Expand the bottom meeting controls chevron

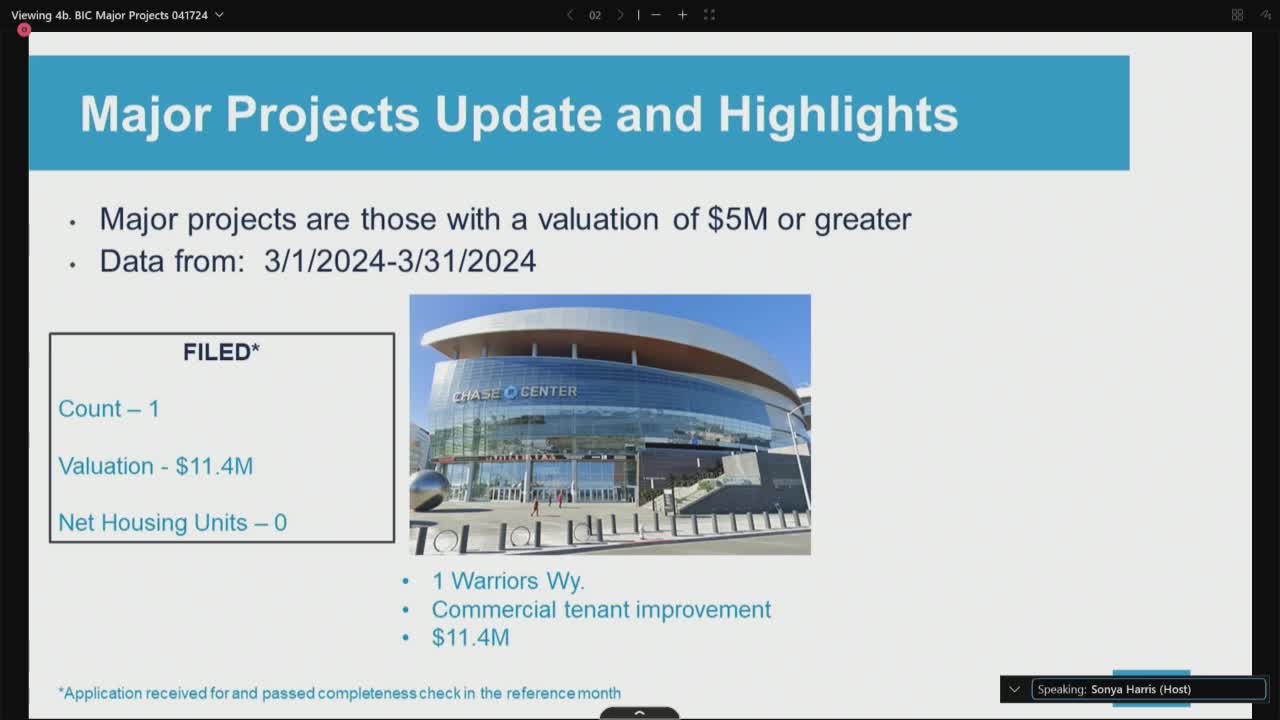(x=639, y=712)
